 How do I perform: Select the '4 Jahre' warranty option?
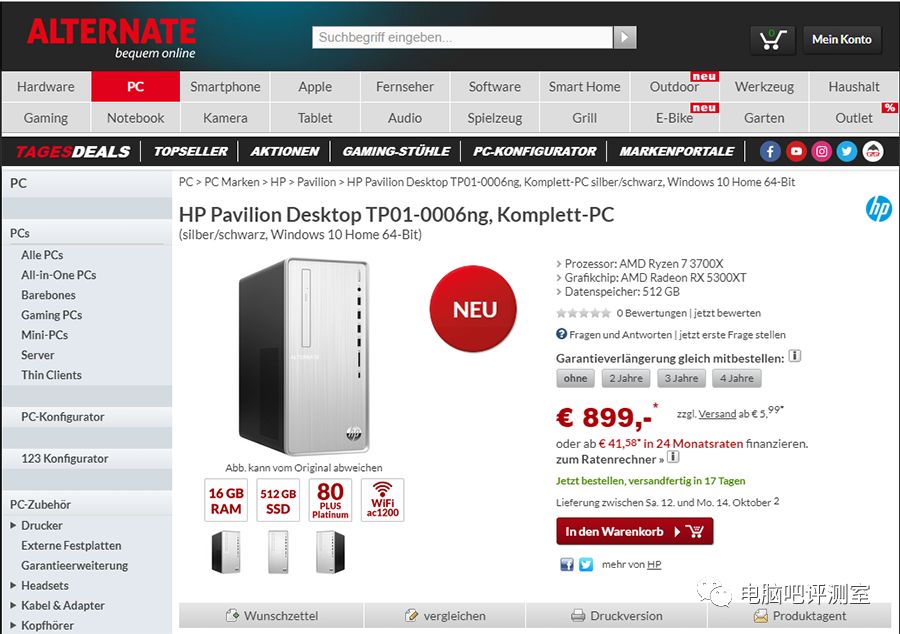tap(736, 378)
